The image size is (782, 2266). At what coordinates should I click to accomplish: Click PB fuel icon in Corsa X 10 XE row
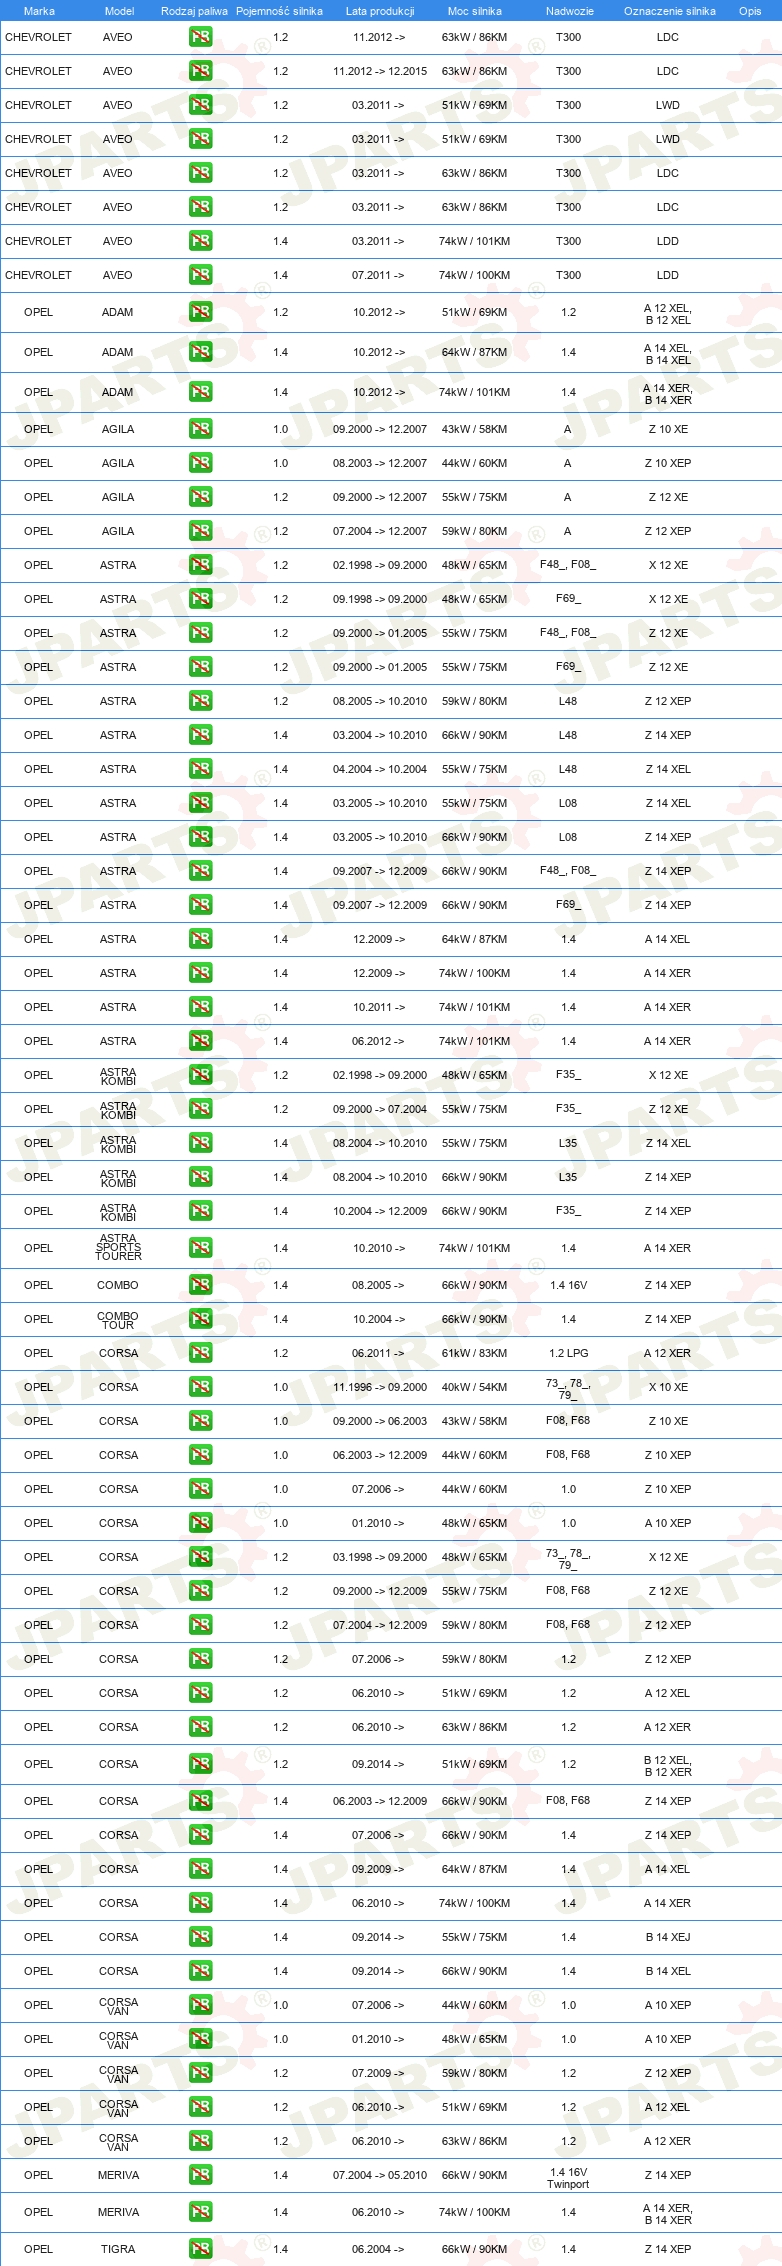tap(200, 1387)
